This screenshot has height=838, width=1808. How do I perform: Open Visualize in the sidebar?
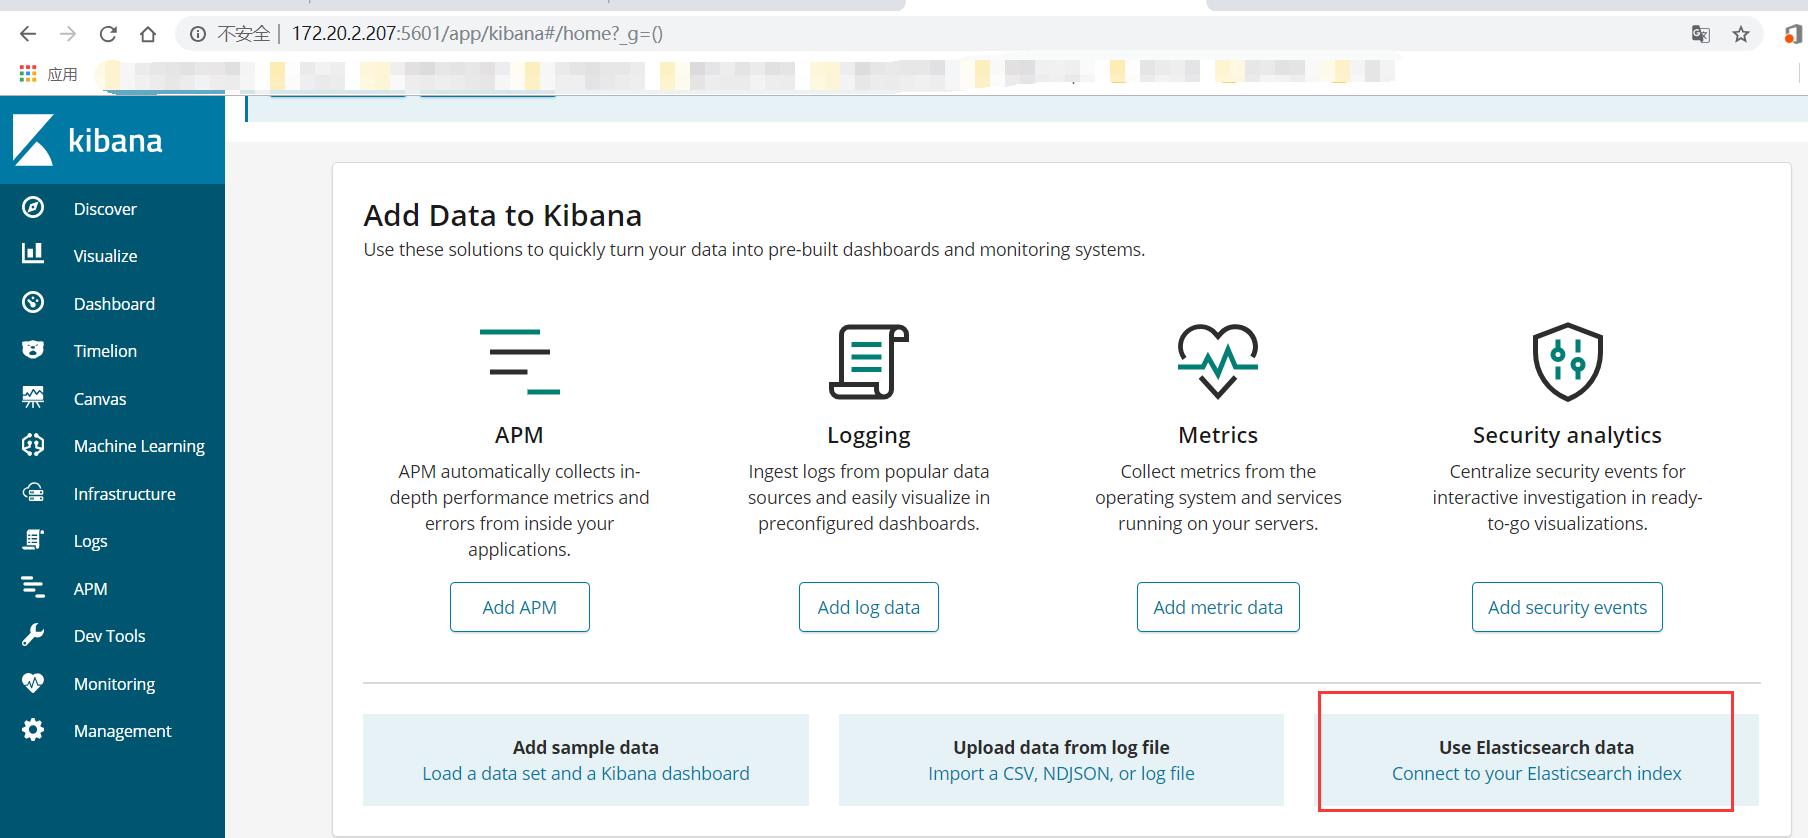click(105, 256)
